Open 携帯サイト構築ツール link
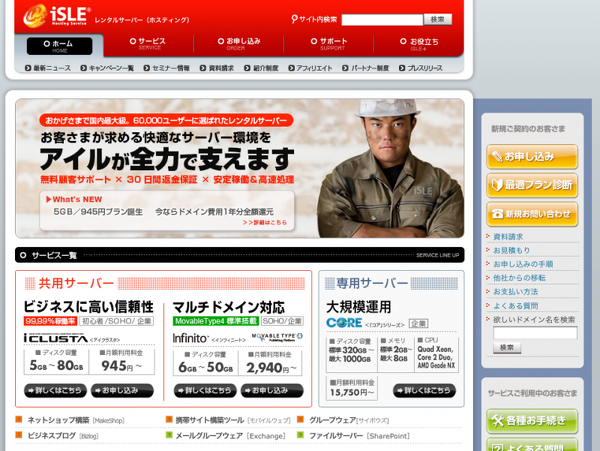This screenshot has width=600, height=451. click(x=233, y=420)
